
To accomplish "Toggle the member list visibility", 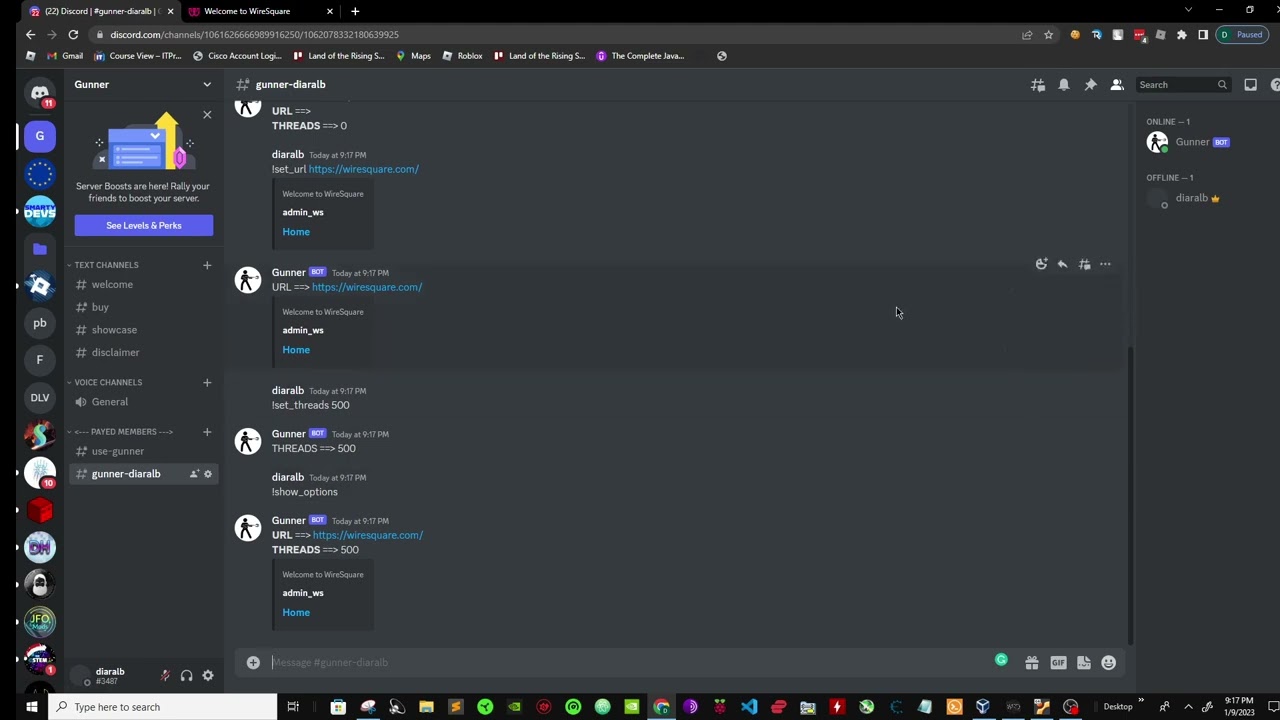I will (1117, 85).
